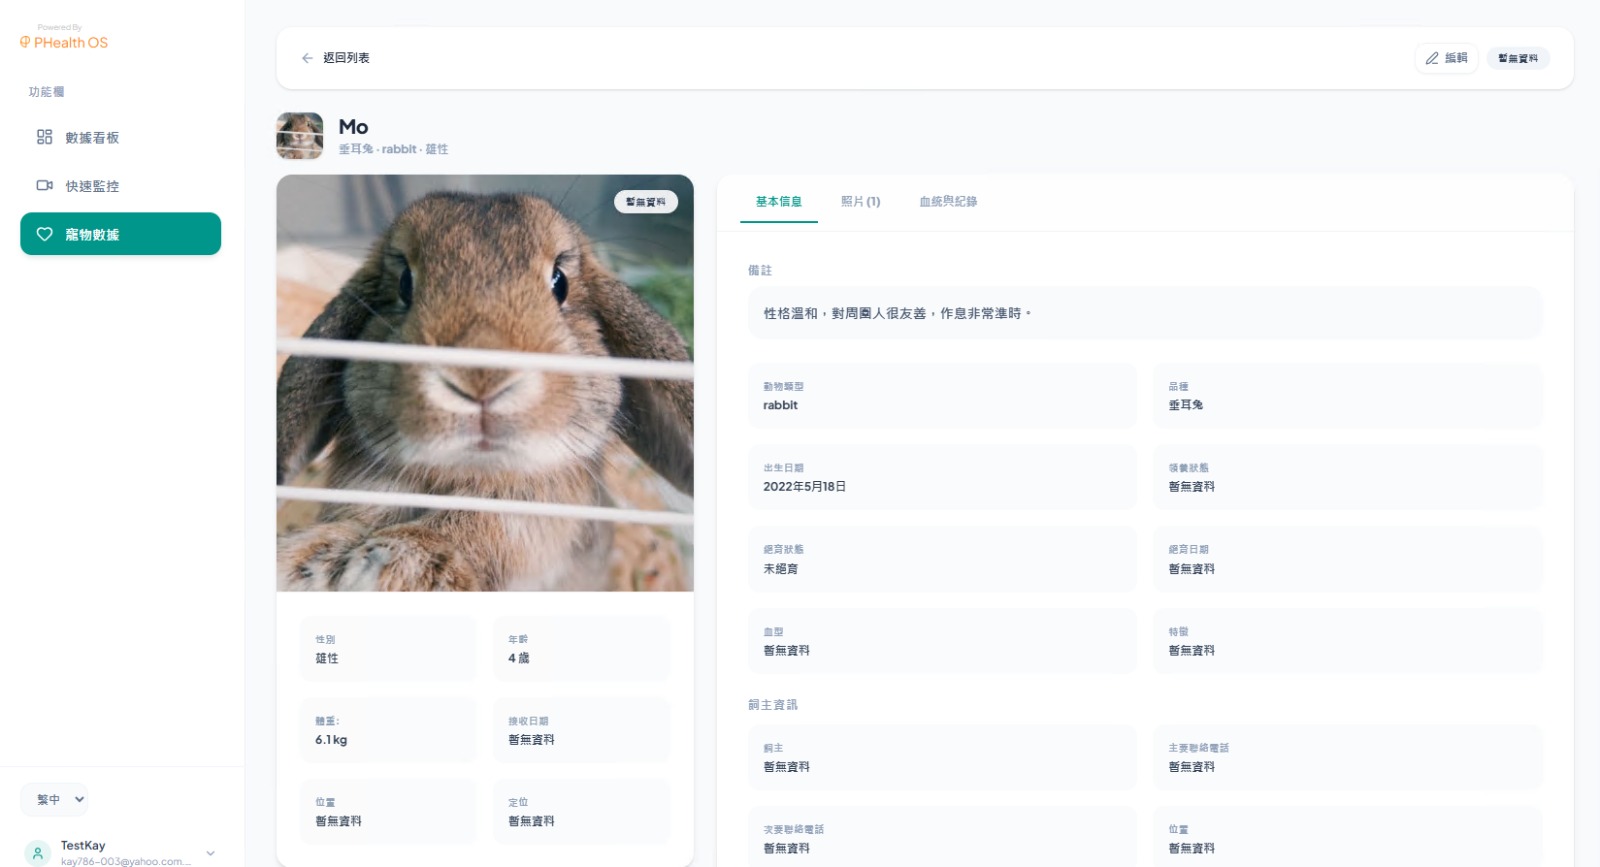Screen dimensions: 1600x867
Task: Click the 暫無資料 badge on the photo
Action: click(646, 202)
